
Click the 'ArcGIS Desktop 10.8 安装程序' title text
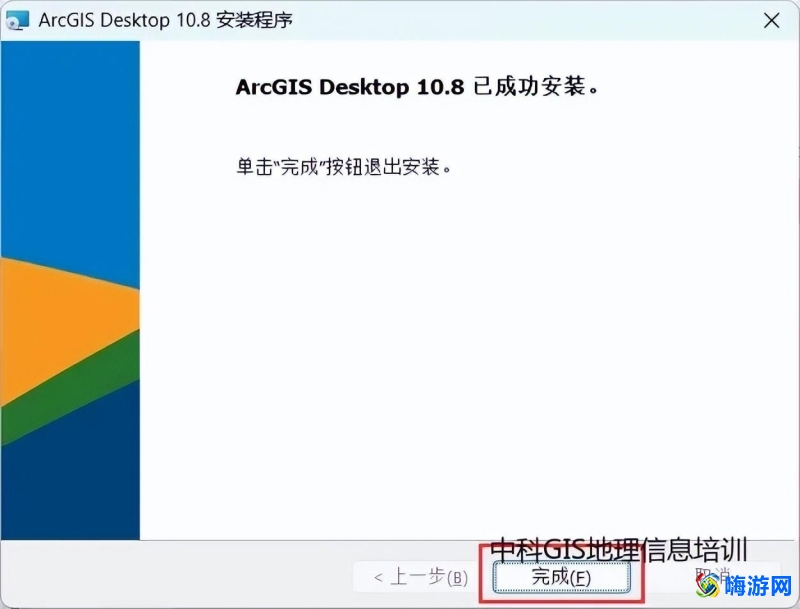coord(166,20)
